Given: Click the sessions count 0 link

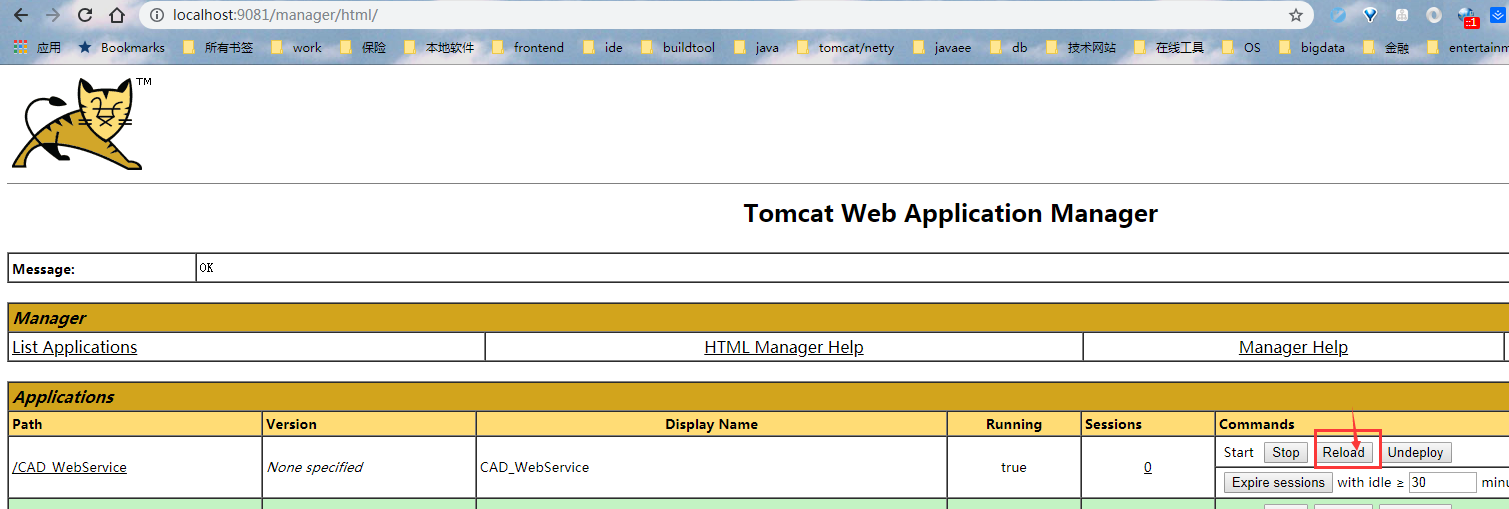Looking at the screenshot, I should coord(1148,467).
